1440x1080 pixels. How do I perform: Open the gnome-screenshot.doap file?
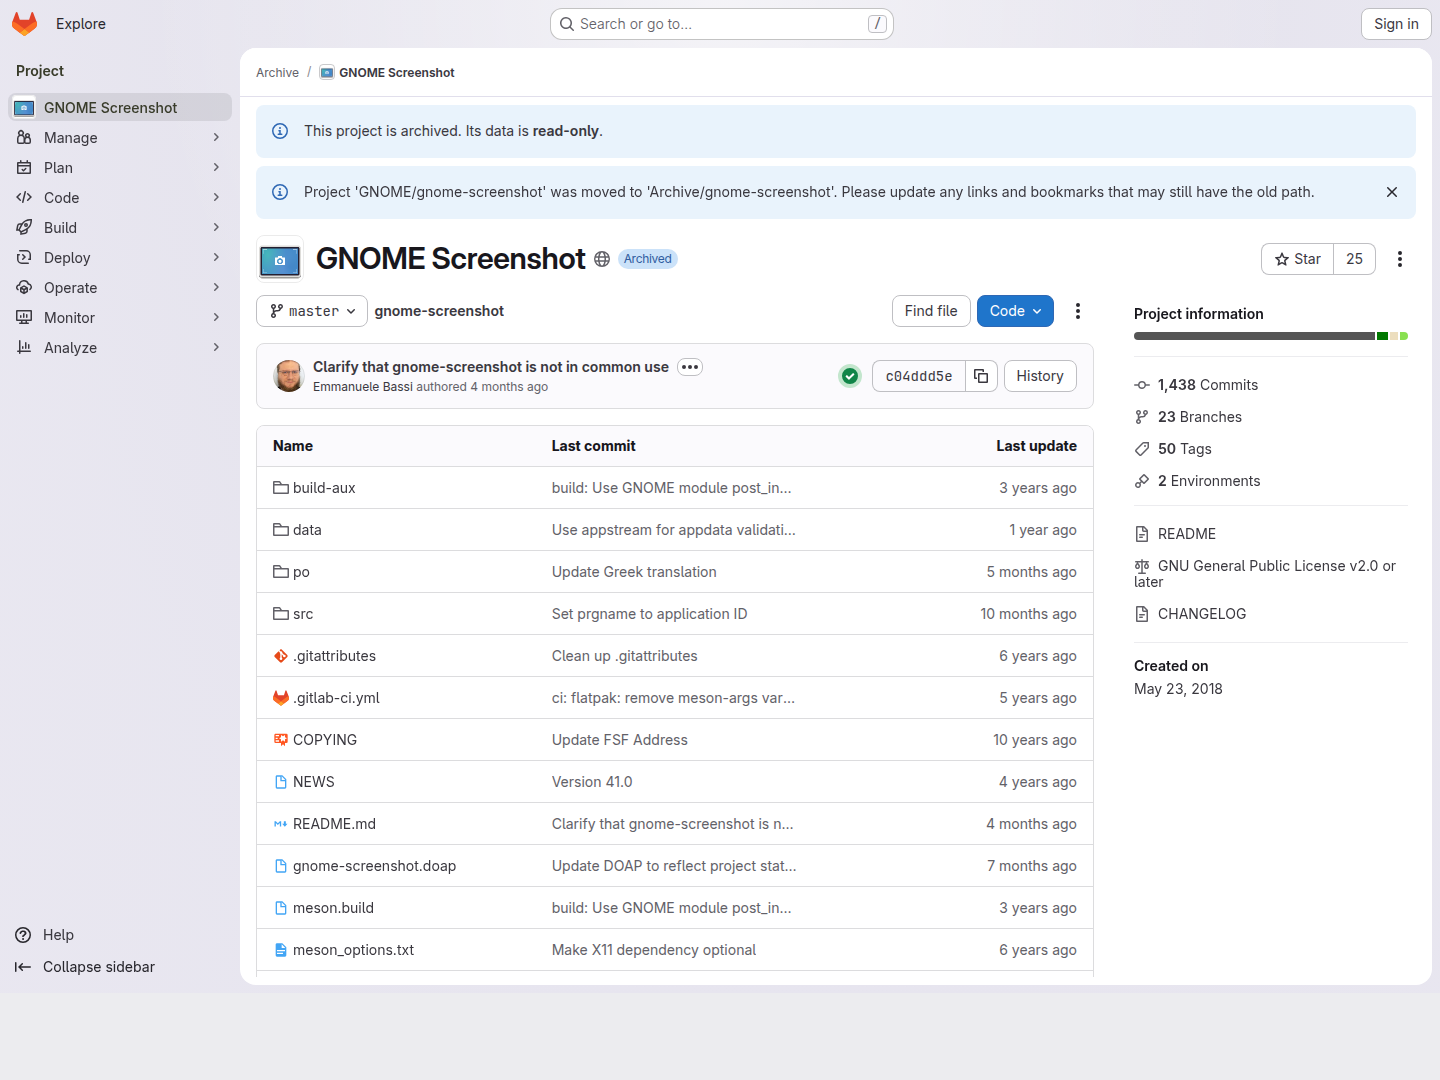coord(374,866)
